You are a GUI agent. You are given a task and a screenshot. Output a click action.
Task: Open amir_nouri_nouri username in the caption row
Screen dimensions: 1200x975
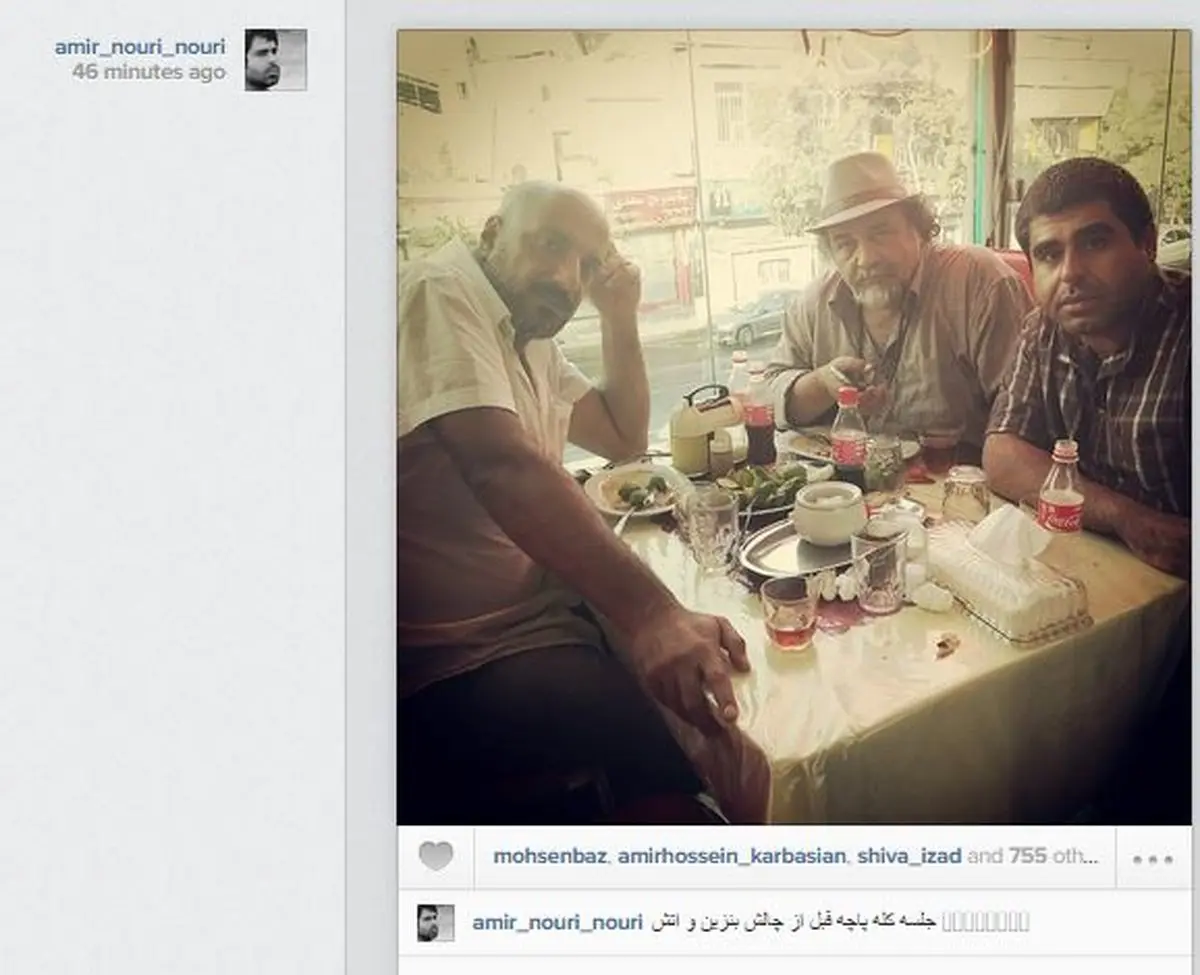pyautogui.click(x=557, y=923)
